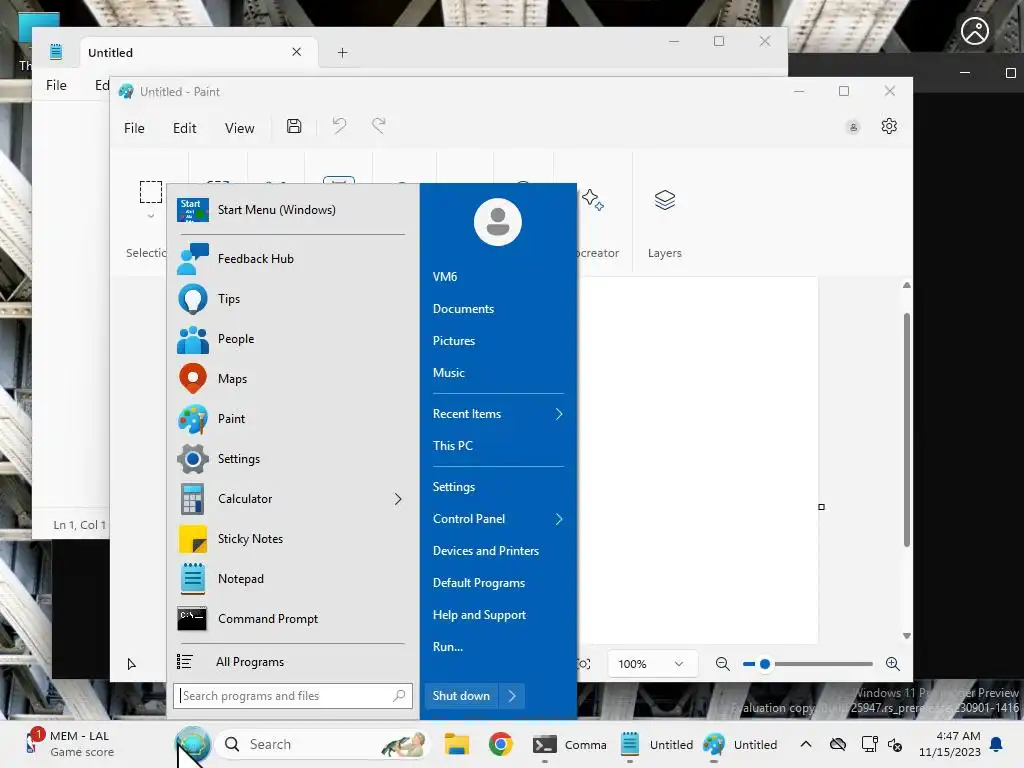Open the View menu in Paint
1024x768 pixels.
click(240, 128)
